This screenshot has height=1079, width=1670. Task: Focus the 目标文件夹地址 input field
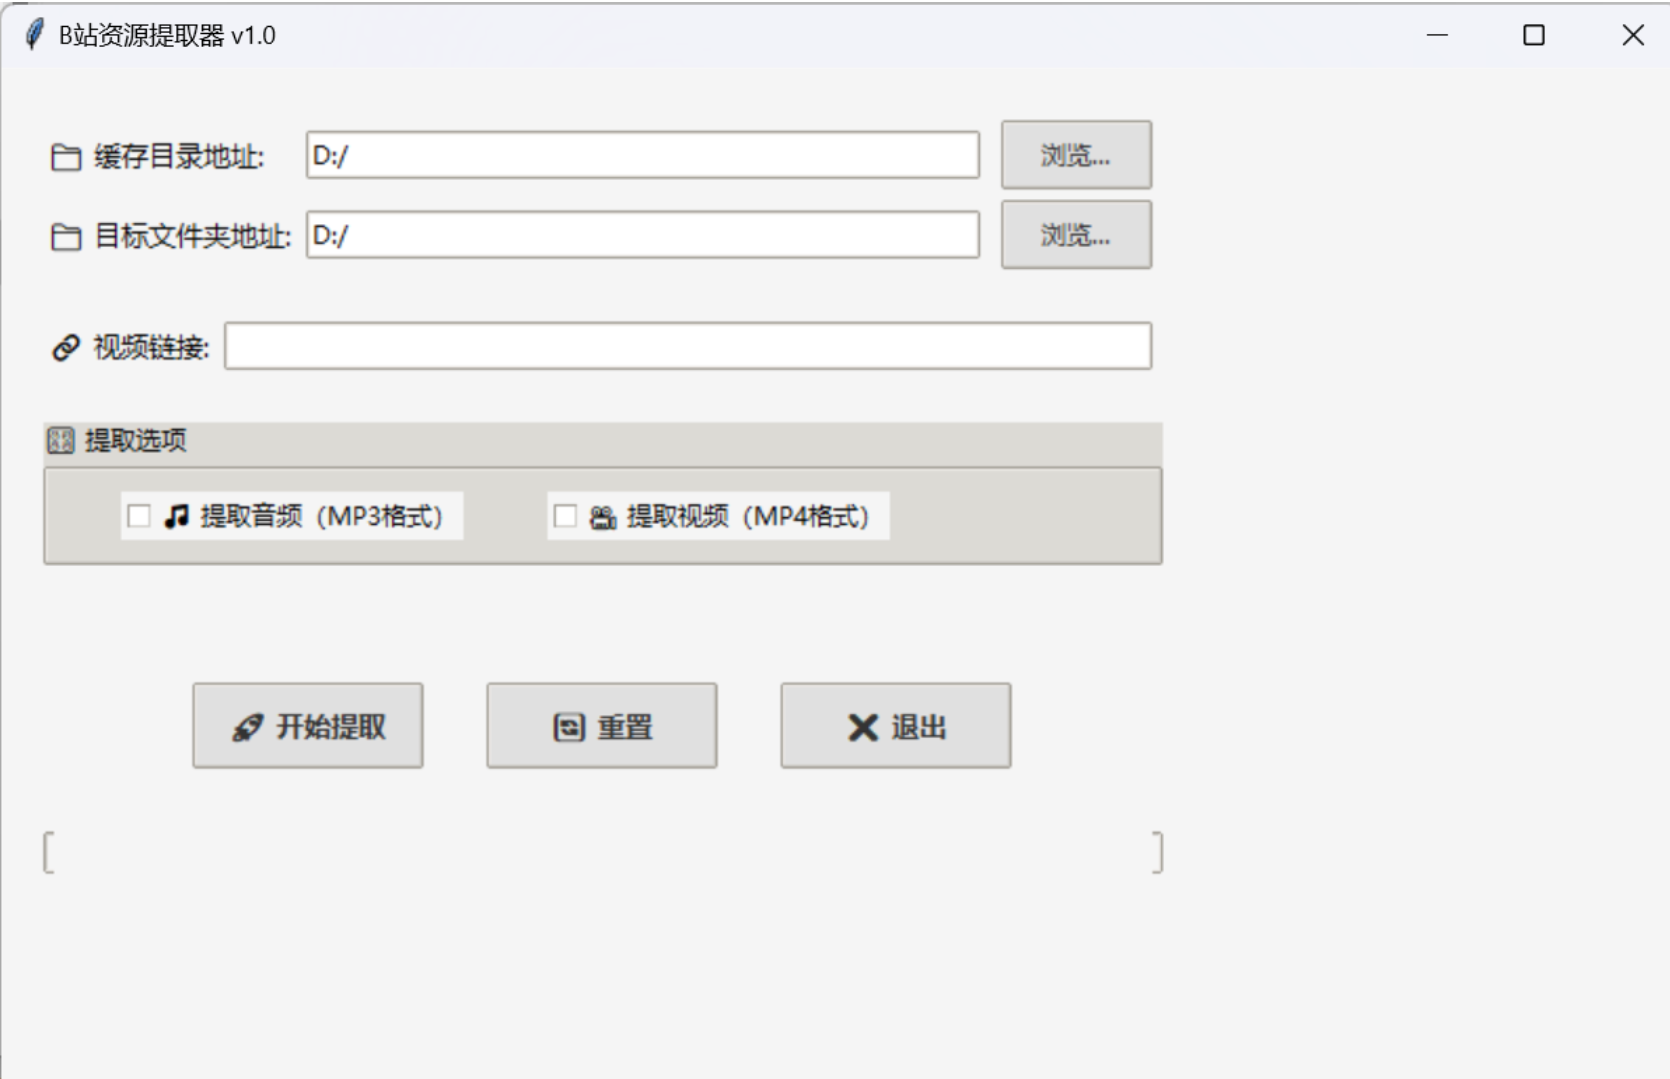(x=643, y=235)
